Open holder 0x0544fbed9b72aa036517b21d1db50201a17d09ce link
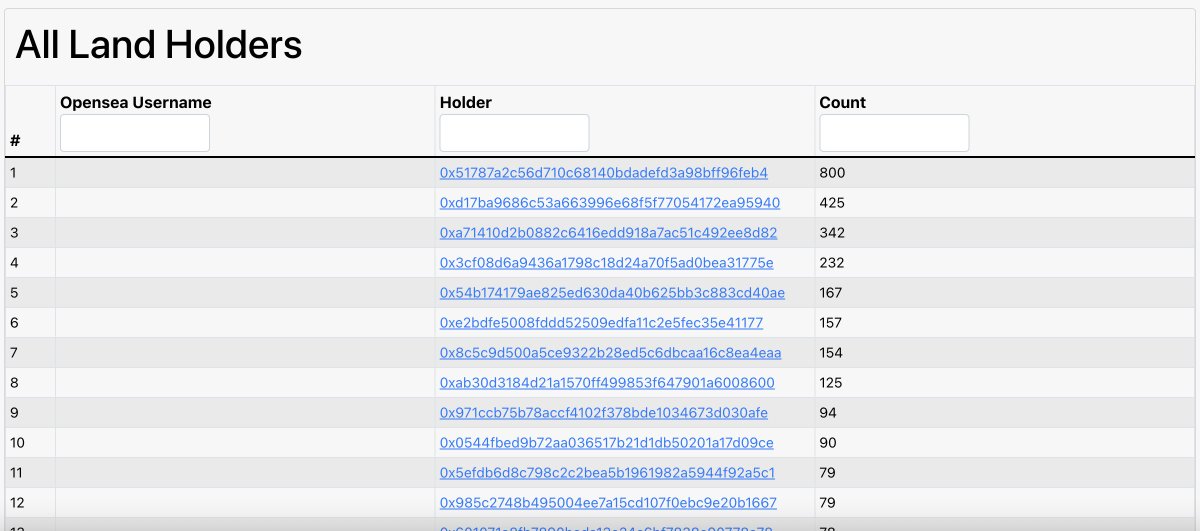The width and height of the screenshot is (1200, 531). [x=607, y=443]
